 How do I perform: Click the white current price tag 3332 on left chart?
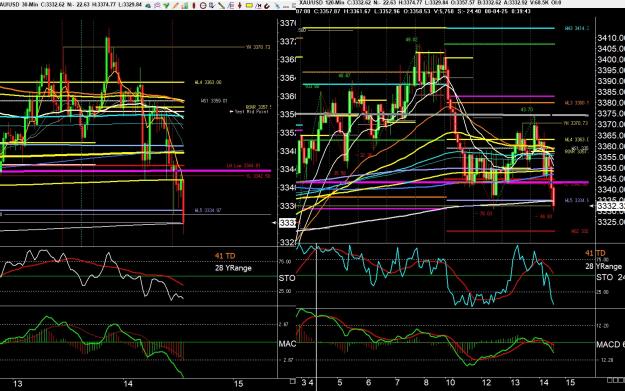click(x=287, y=222)
